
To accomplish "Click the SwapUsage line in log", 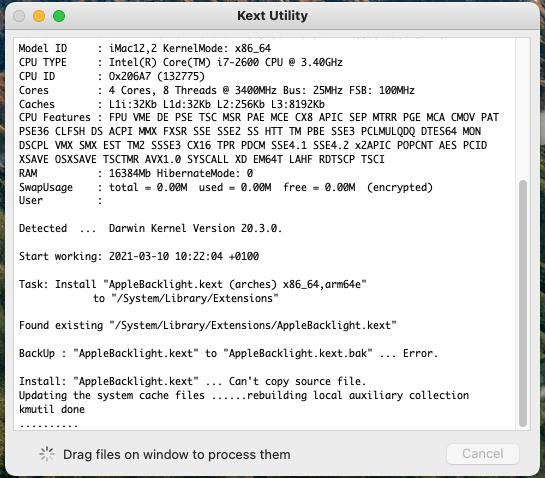I will (226, 187).
